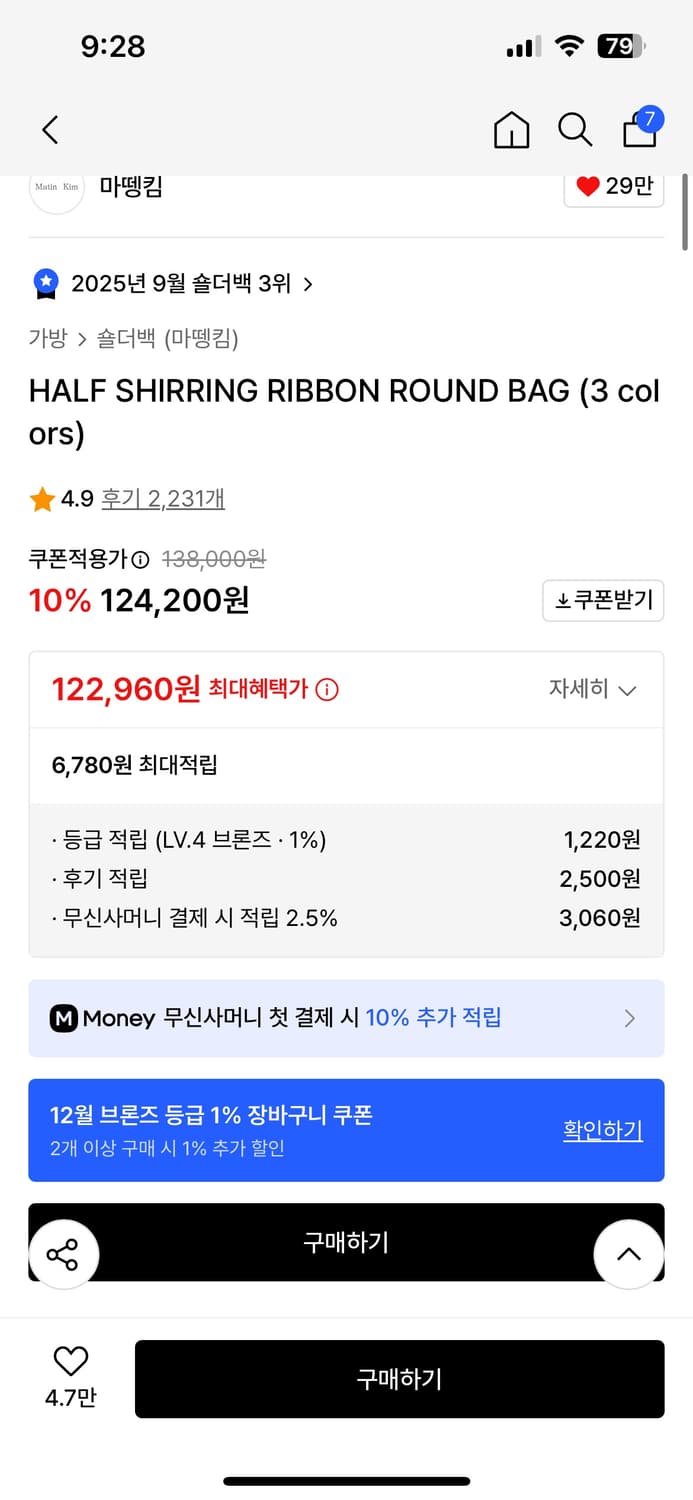Open search using the magnifier icon
This screenshot has width=693, height=1500.
pyautogui.click(x=575, y=130)
